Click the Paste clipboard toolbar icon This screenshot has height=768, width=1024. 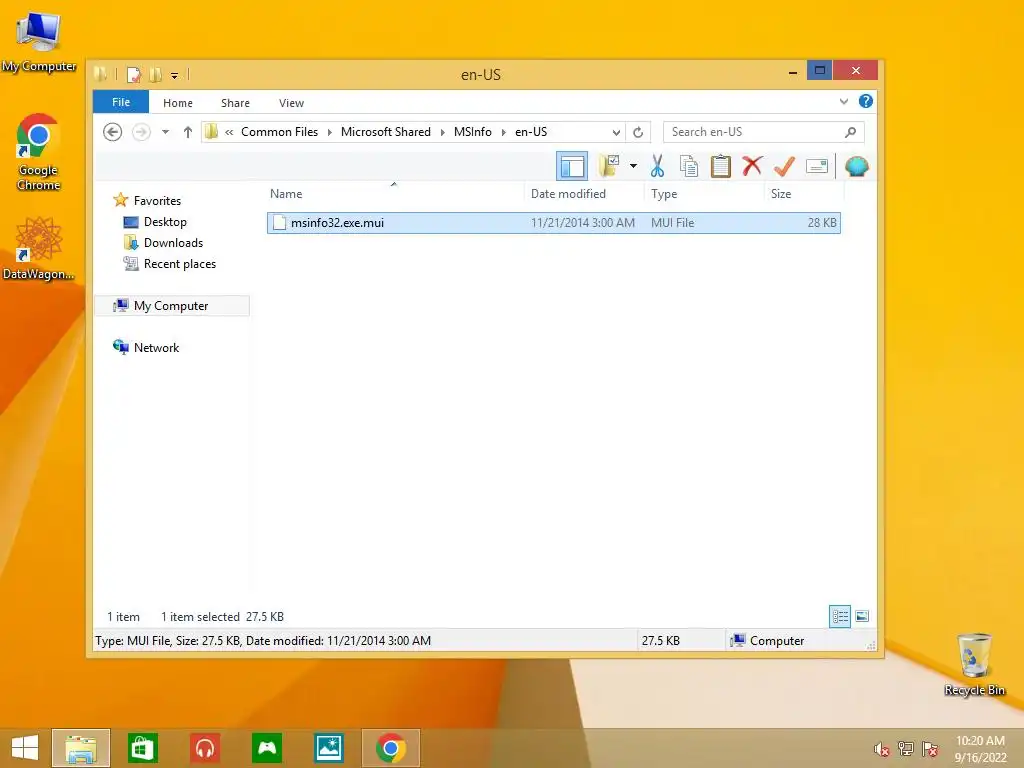point(720,166)
